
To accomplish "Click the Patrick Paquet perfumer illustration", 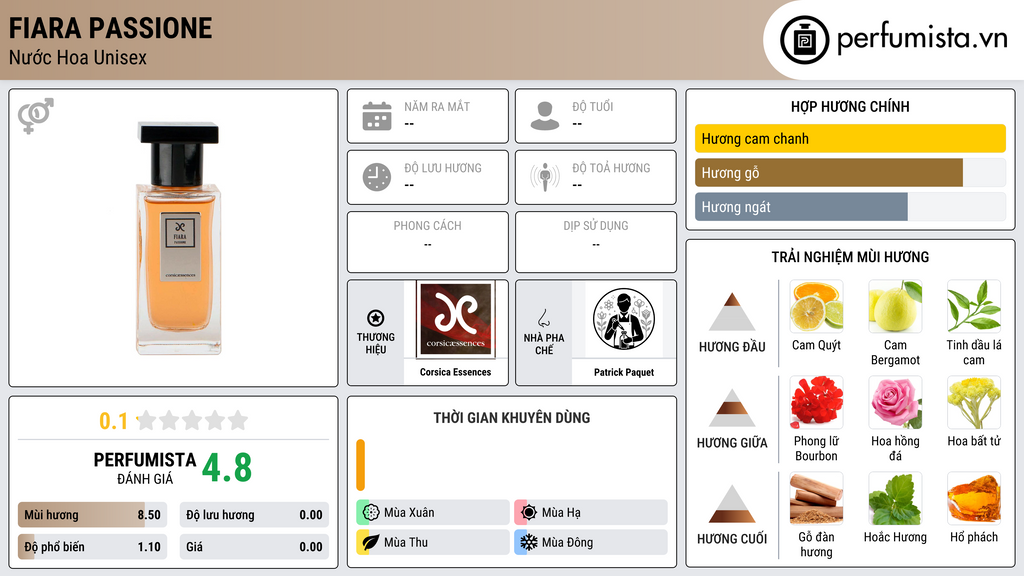I will pos(624,319).
